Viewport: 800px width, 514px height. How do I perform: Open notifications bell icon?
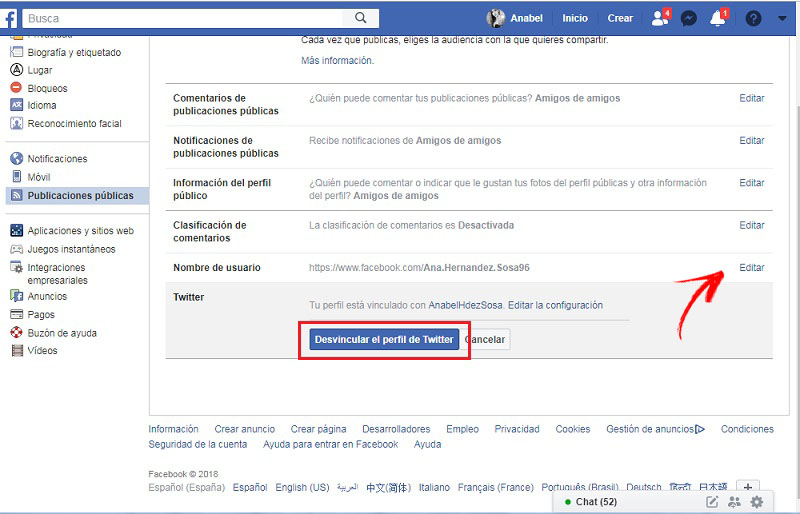pos(717,18)
